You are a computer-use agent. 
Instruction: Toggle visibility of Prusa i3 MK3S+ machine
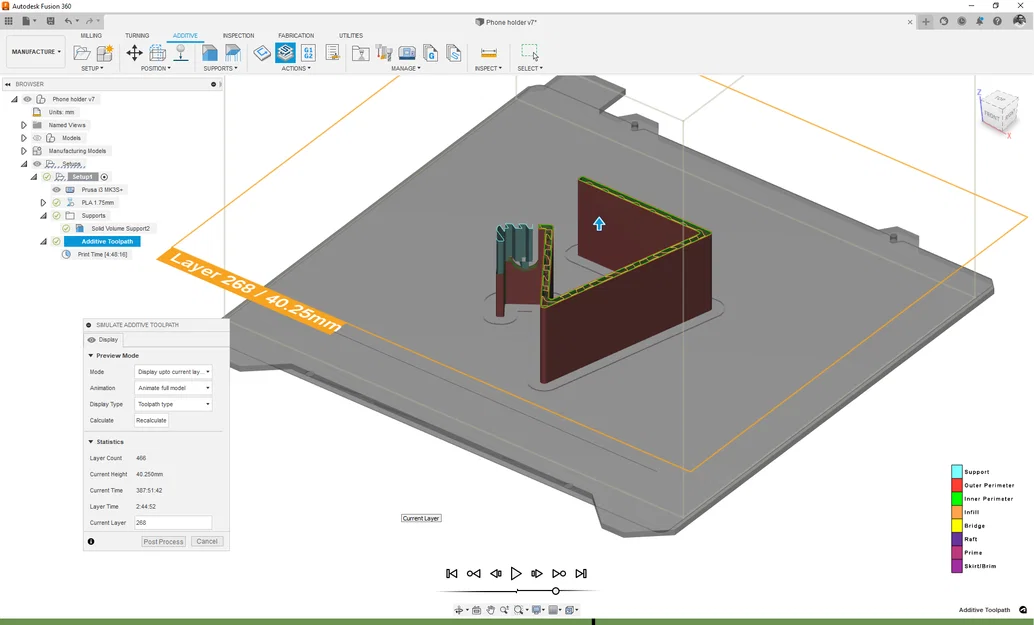pos(57,189)
